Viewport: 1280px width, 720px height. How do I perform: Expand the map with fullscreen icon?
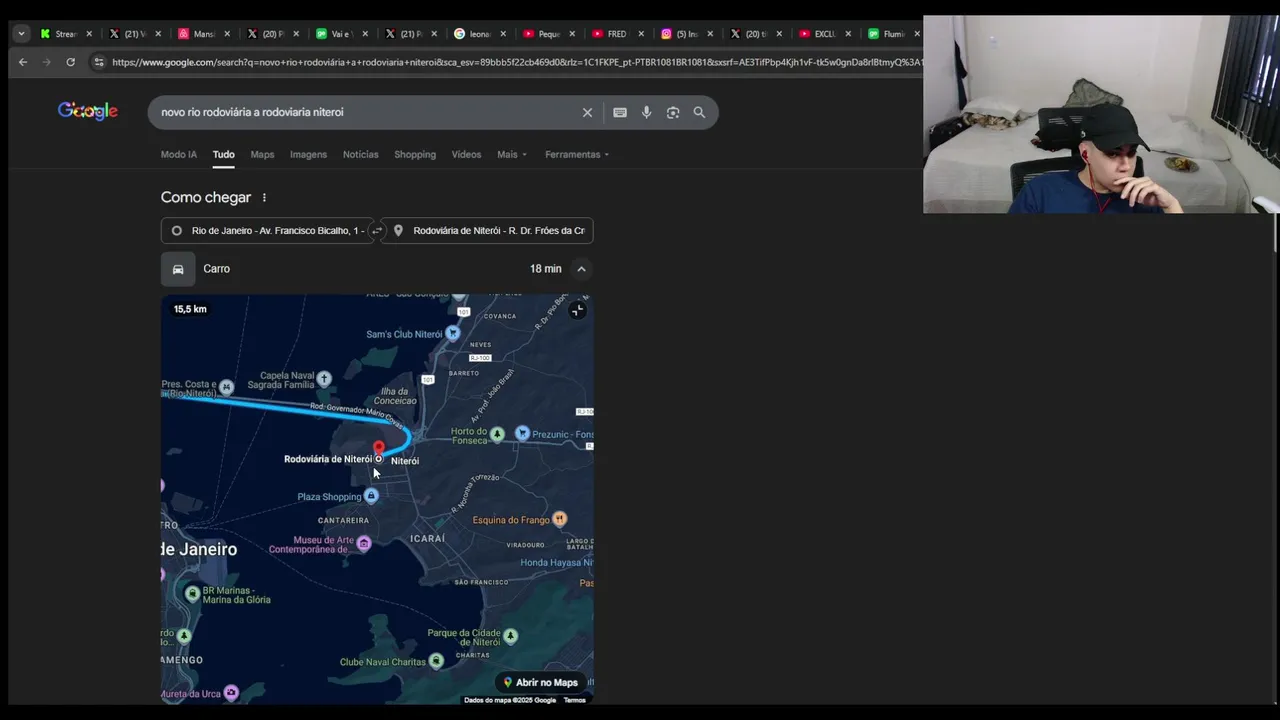577,310
